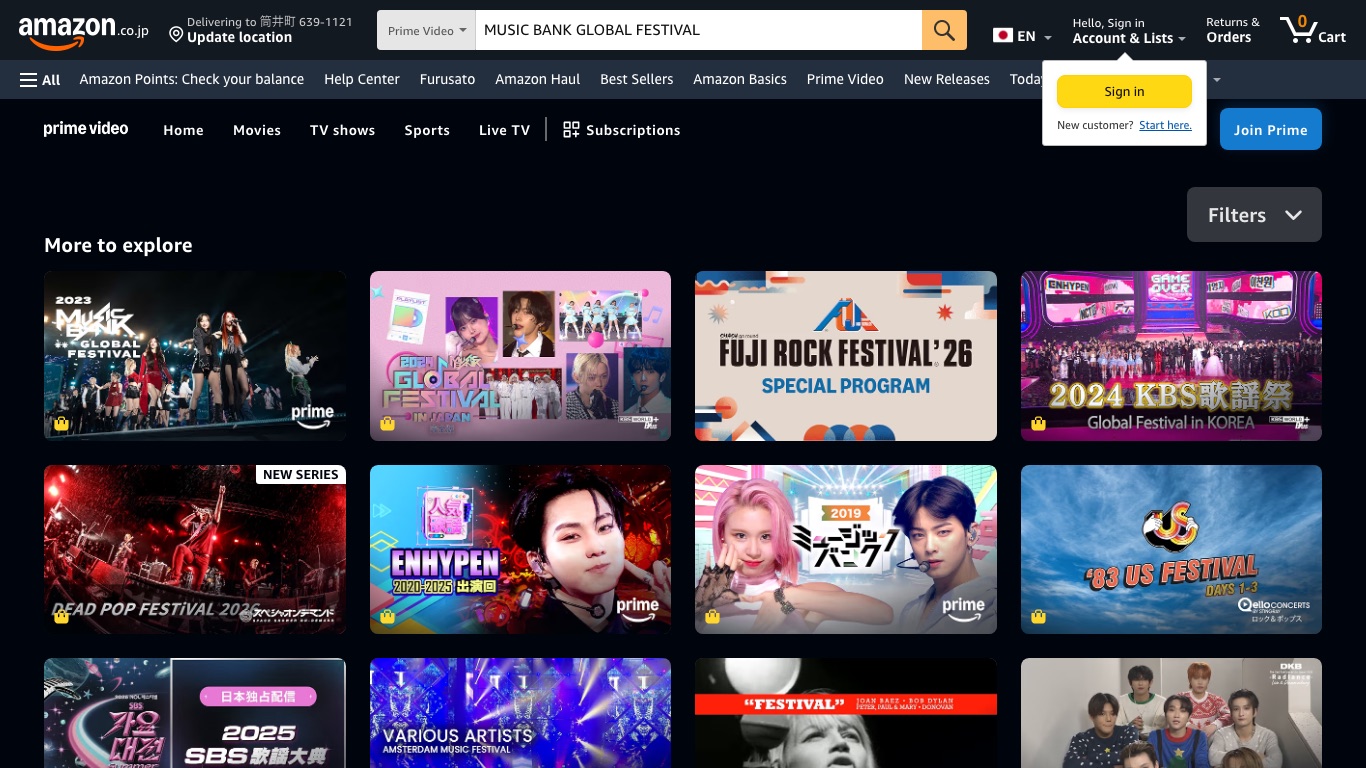
Task: Open the EN language selector
Action: tap(1023, 36)
